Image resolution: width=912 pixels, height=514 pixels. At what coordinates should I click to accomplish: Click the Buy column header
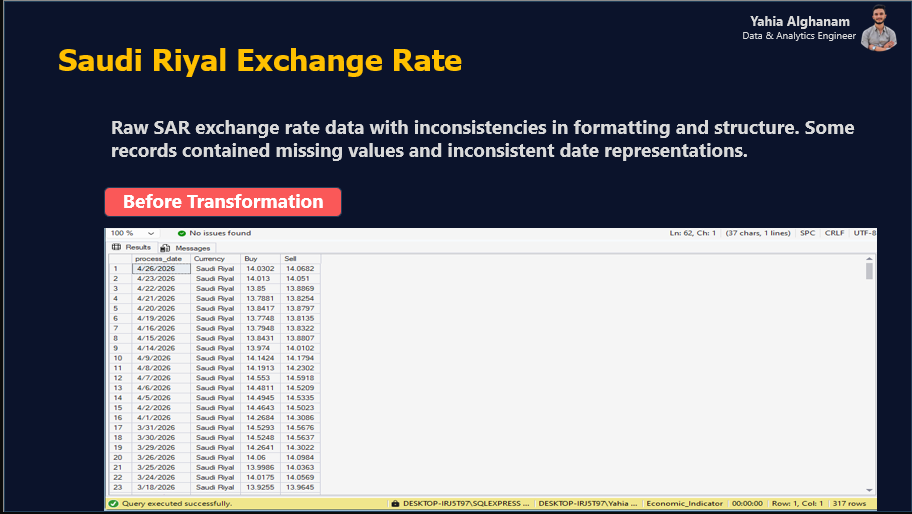click(260, 259)
